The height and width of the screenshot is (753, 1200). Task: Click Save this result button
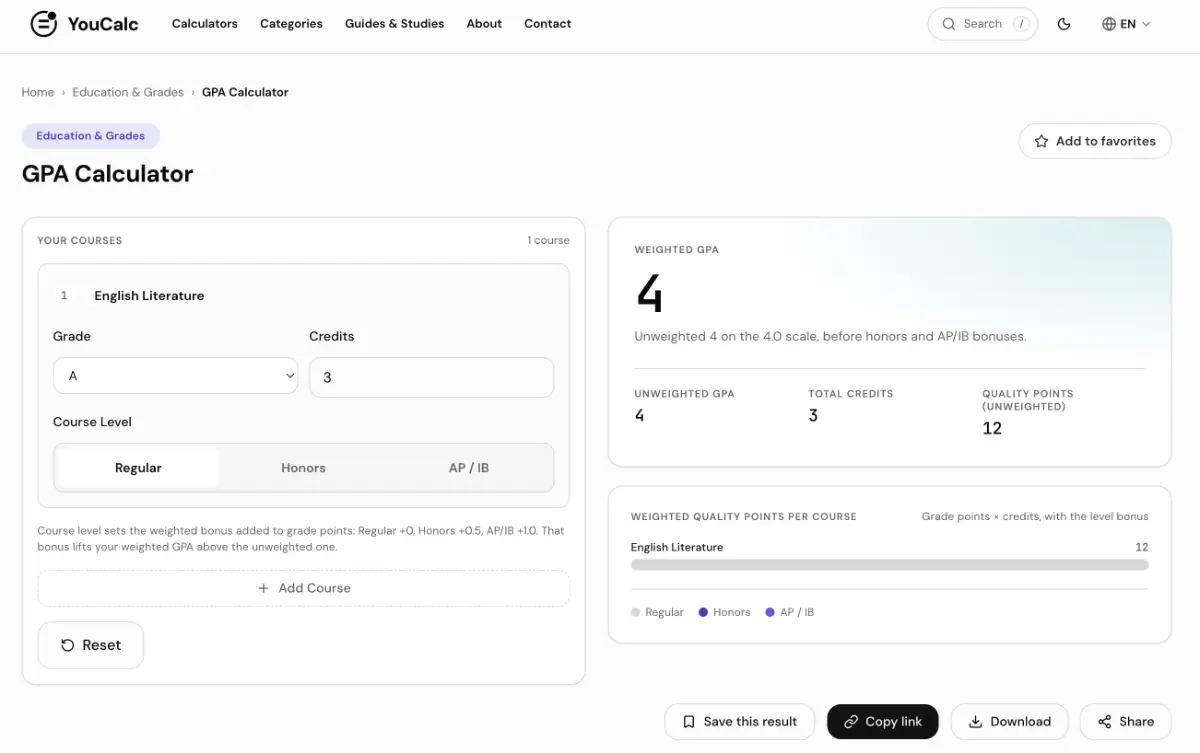(741, 721)
